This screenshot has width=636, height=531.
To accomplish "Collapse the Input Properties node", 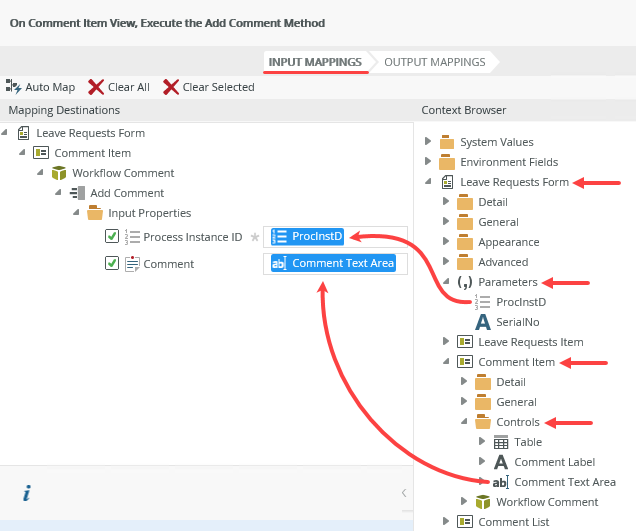I will click(x=76, y=212).
